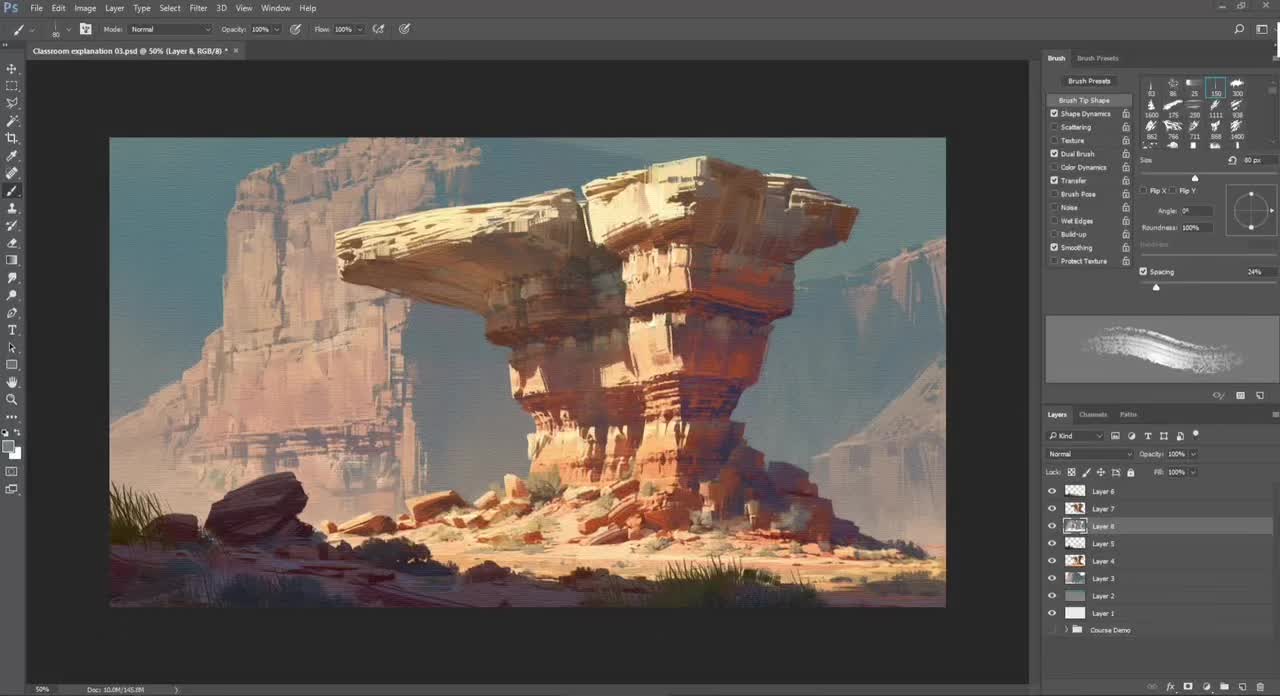
Task: Create a new group folder icon
Action: (x=1224, y=687)
